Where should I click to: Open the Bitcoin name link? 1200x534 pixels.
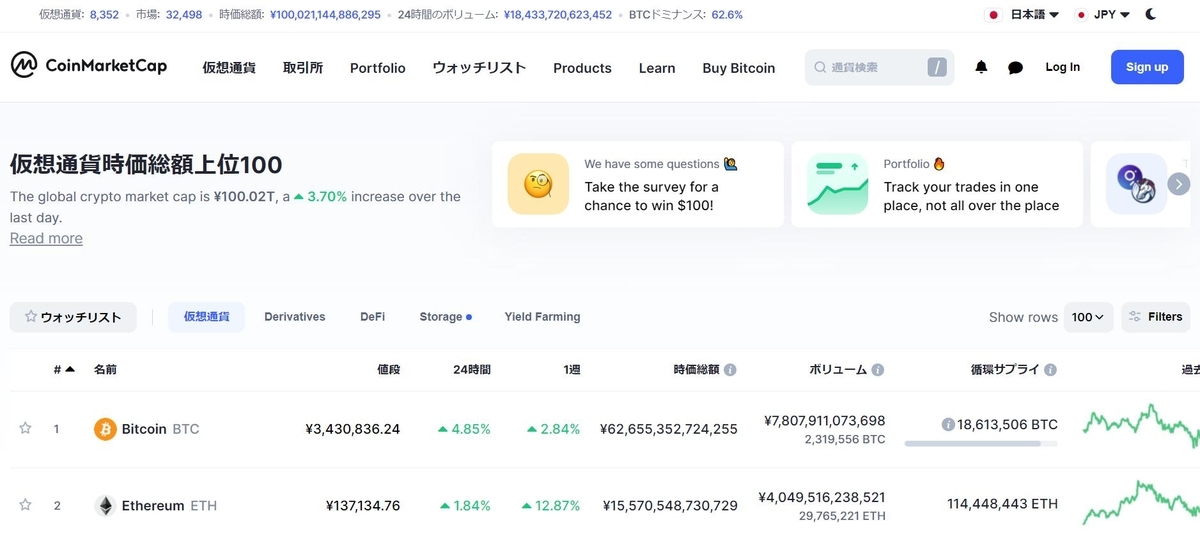click(144, 429)
